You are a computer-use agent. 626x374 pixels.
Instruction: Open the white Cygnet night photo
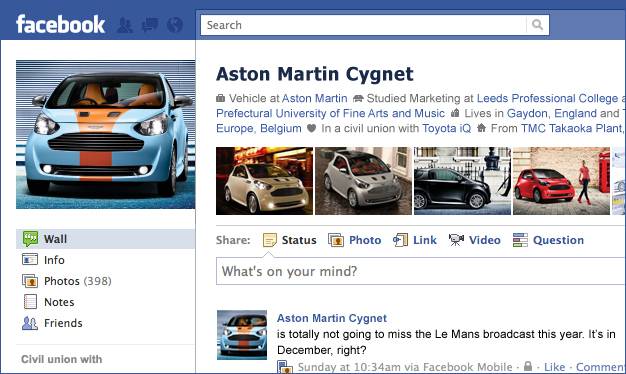[x=264, y=181]
